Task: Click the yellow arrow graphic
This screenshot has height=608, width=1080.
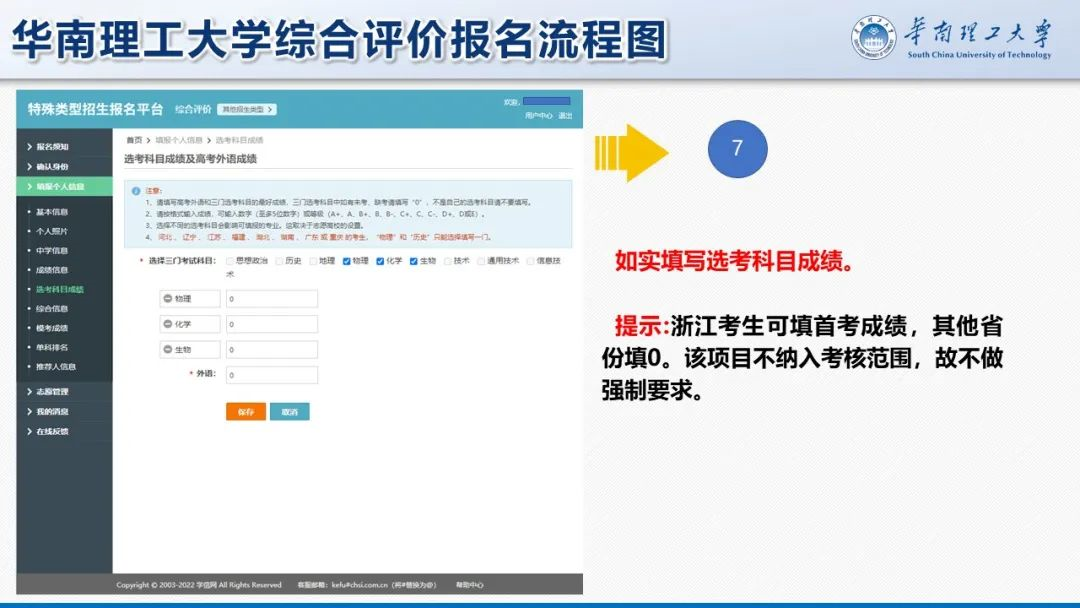Action: (631, 153)
